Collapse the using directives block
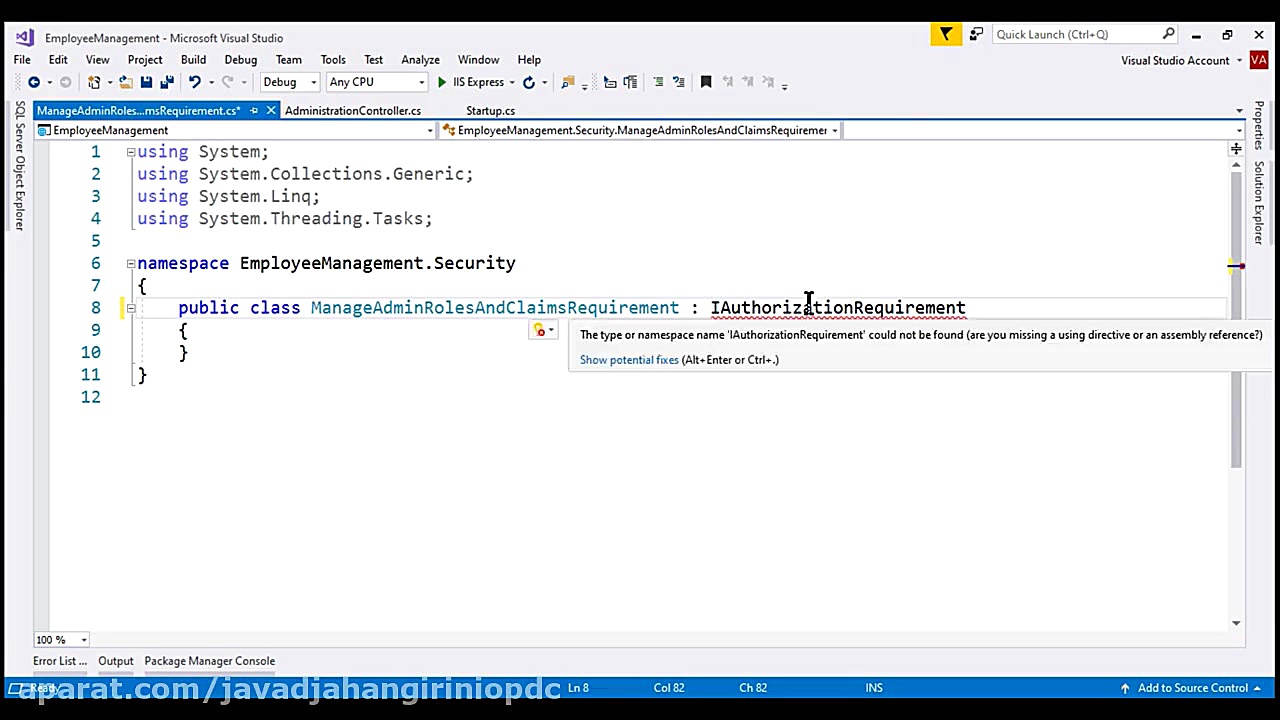This screenshot has height=720, width=1280. (x=130, y=152)
